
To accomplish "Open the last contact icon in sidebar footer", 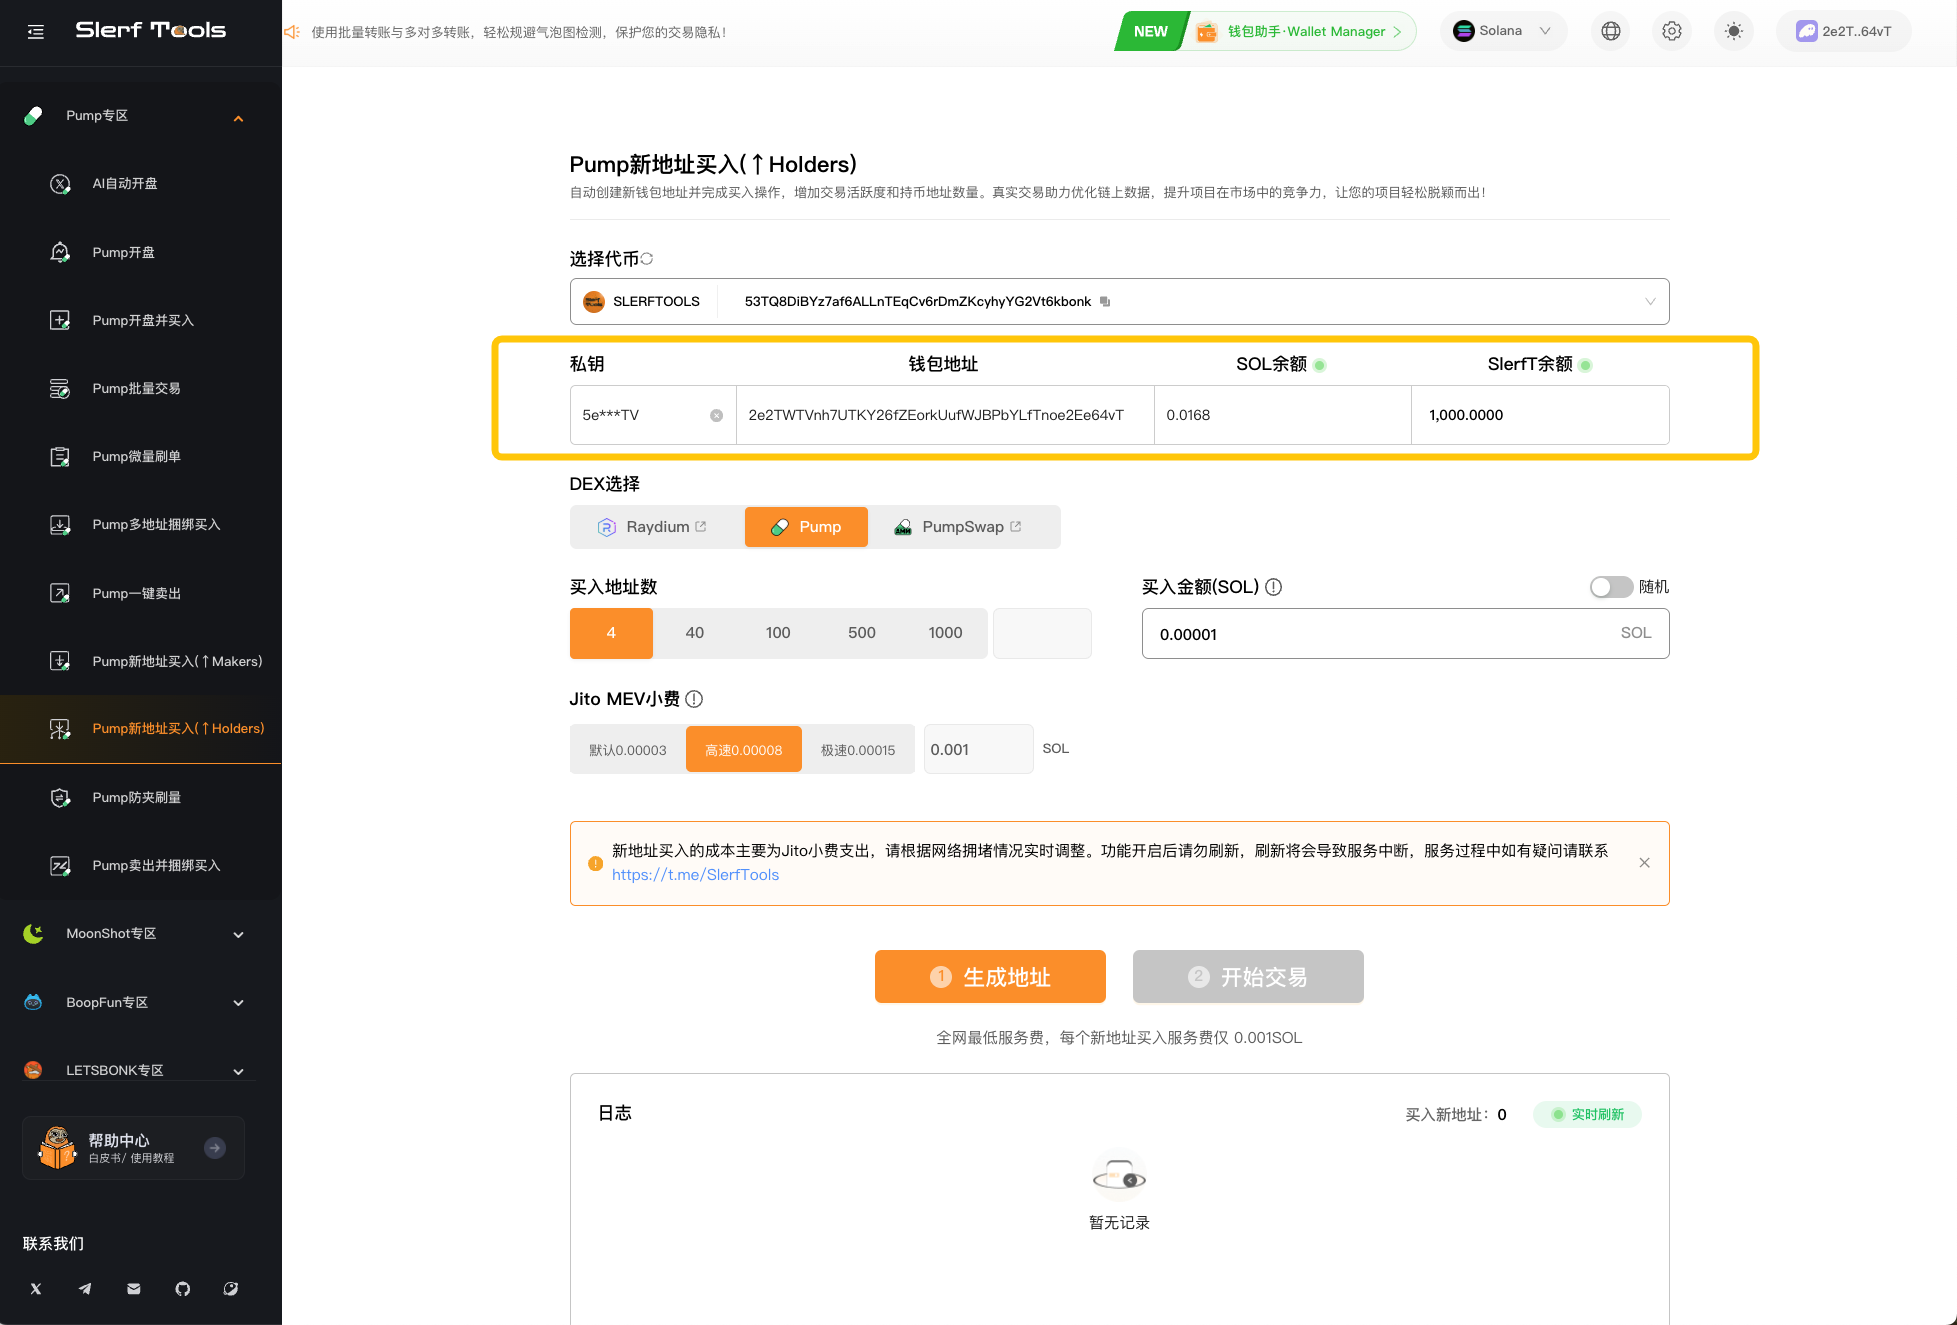I will point(231,1289).
